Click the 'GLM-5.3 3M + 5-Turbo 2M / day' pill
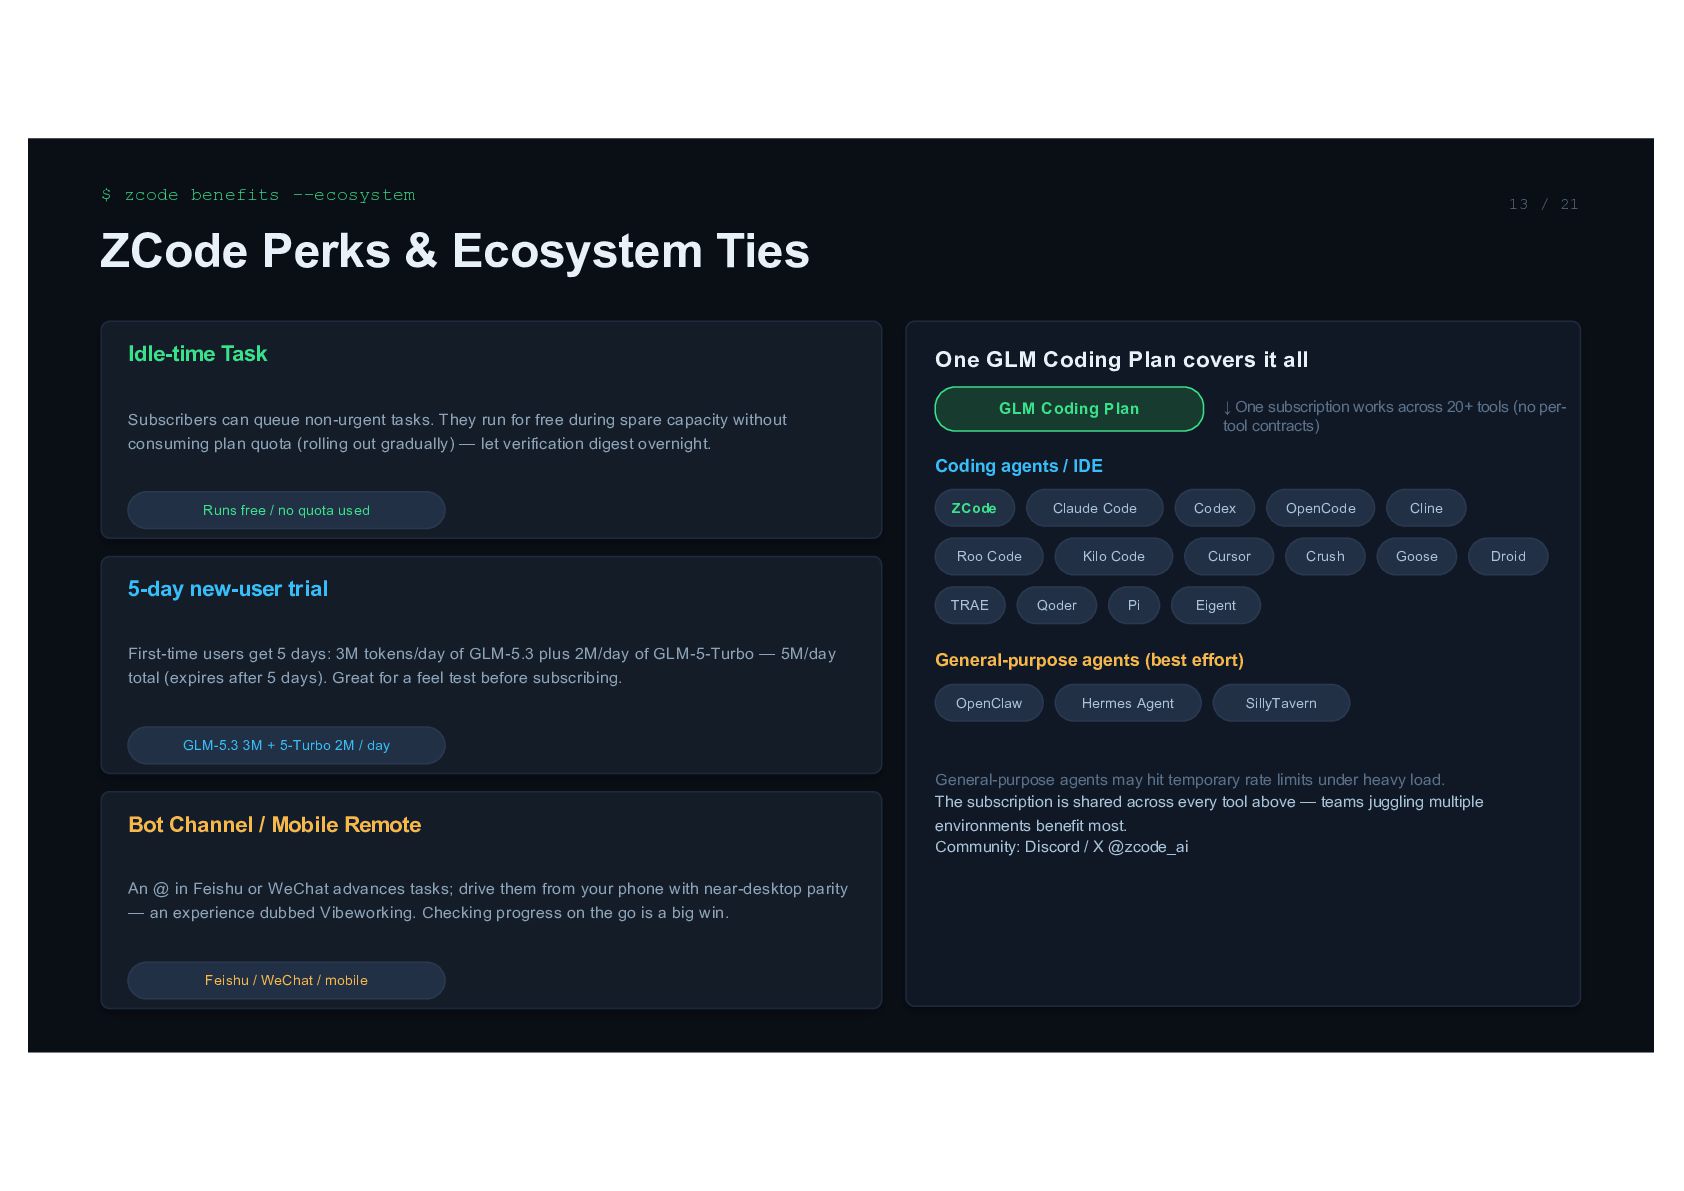 [286, 745]
